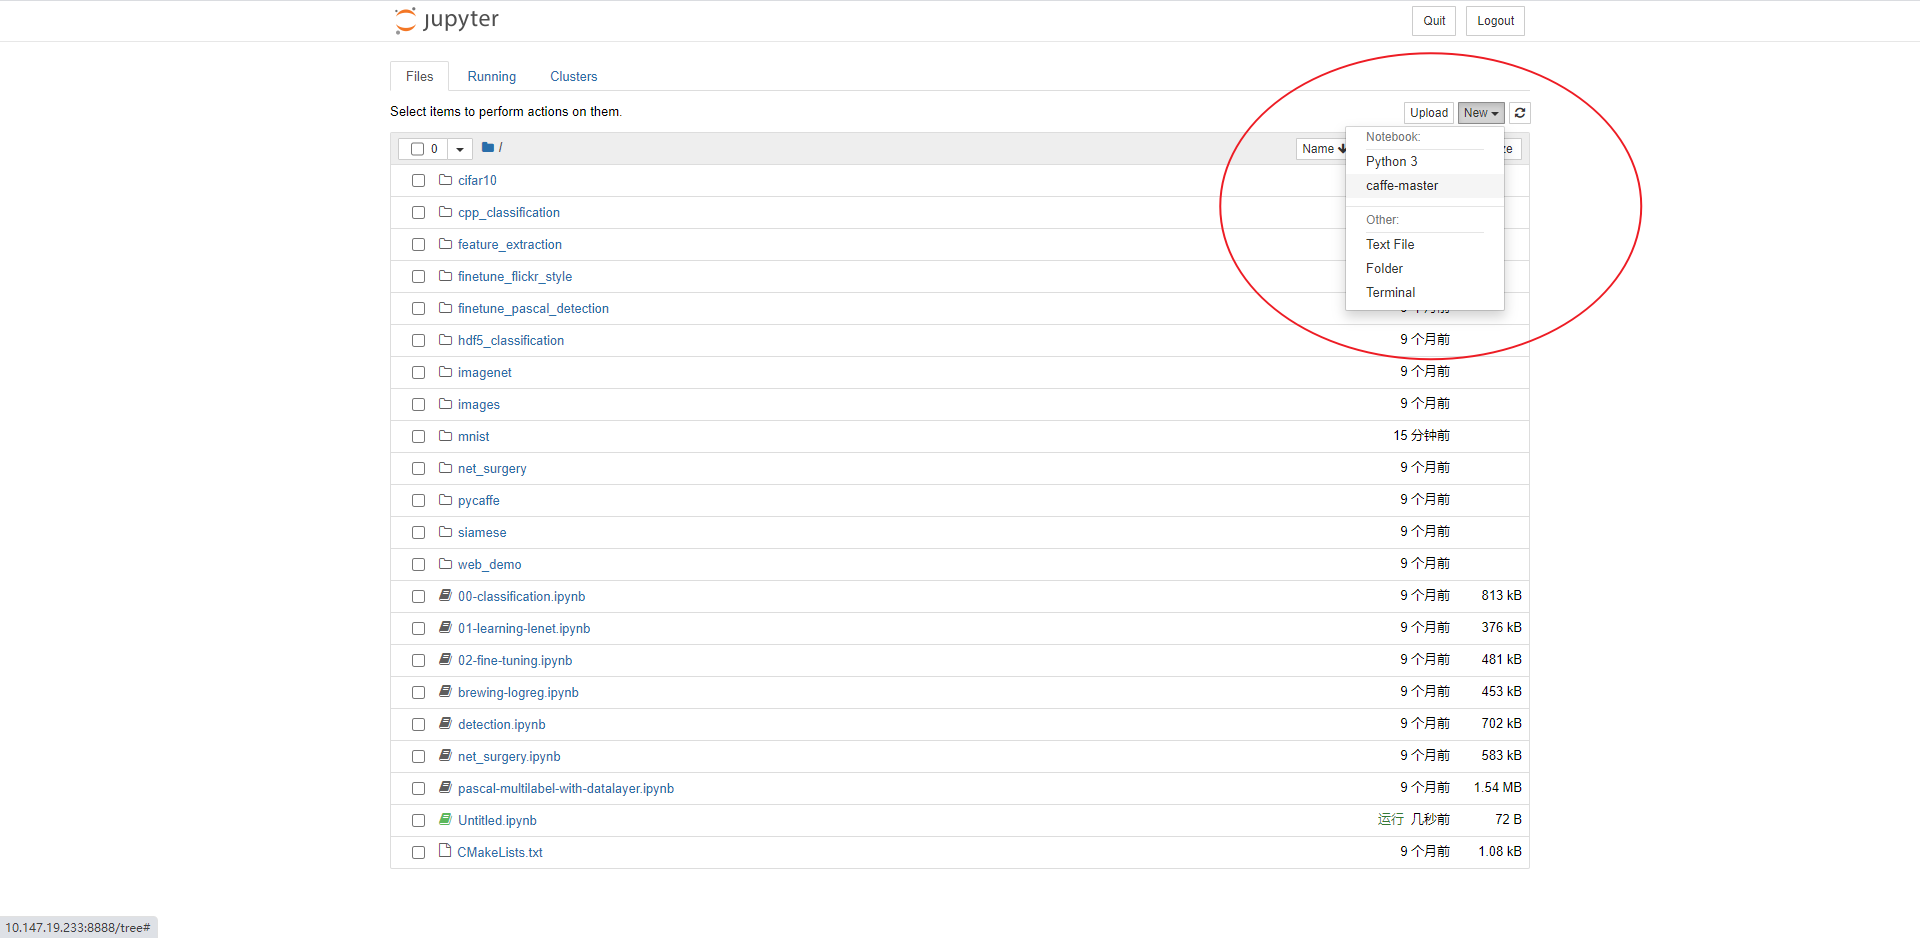Click green running notebook icon beside Untitled.ipynb

446,819
